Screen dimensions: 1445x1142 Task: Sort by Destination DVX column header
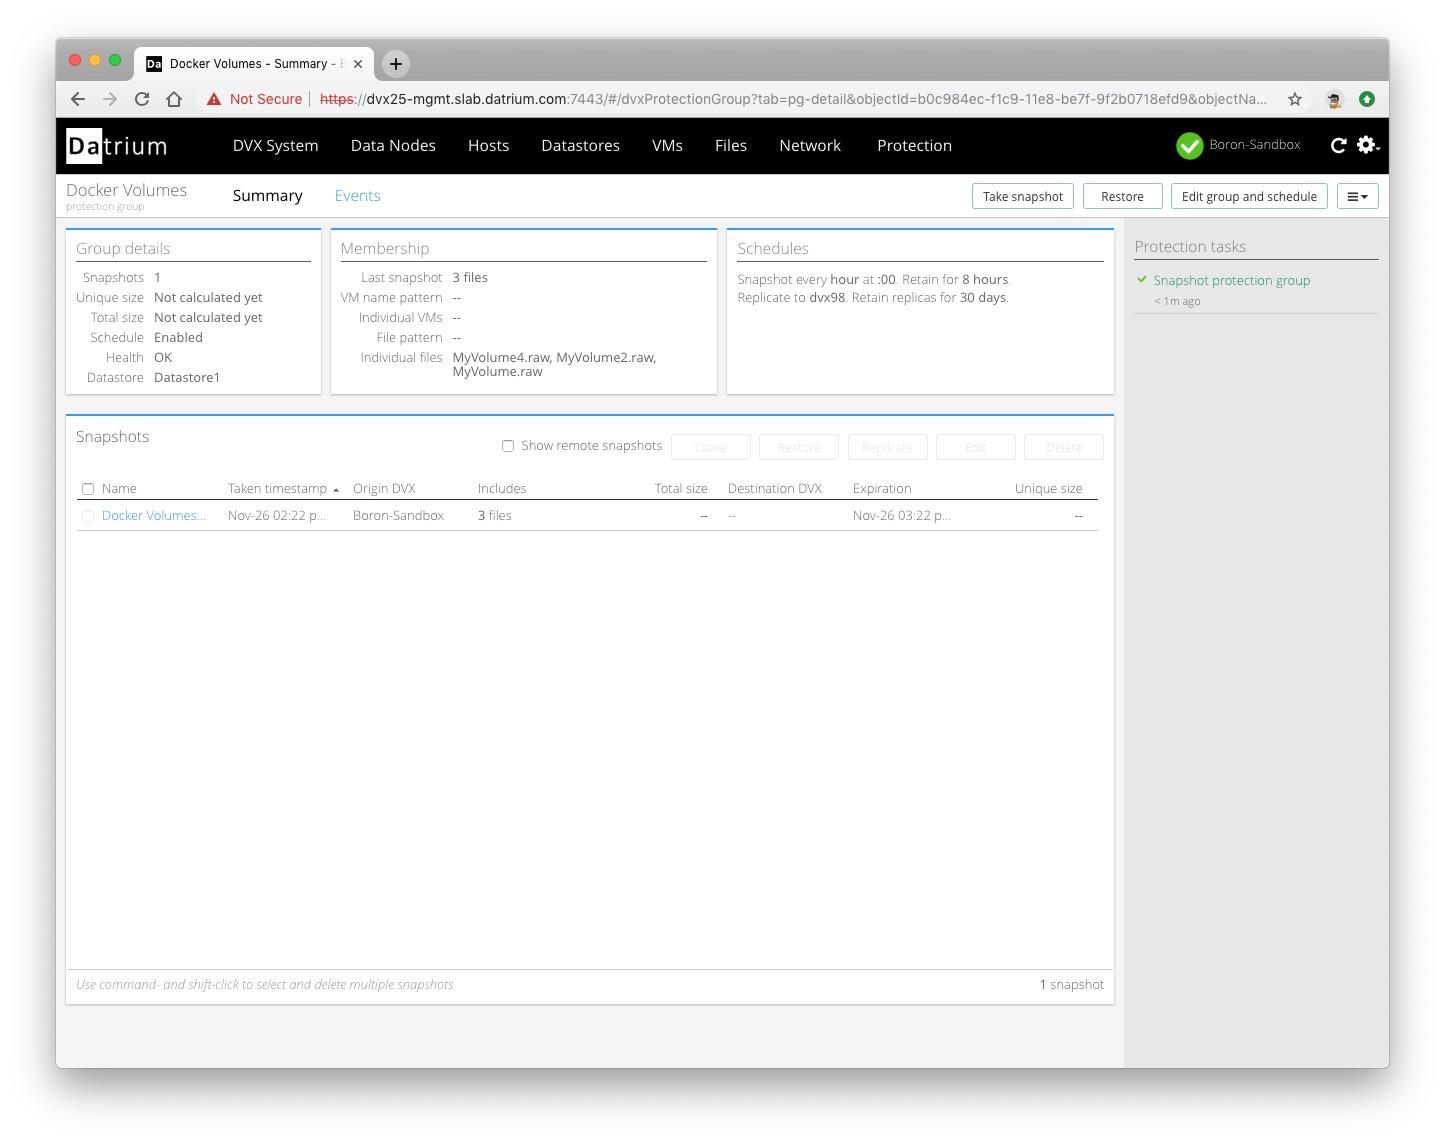pos(775,489)
